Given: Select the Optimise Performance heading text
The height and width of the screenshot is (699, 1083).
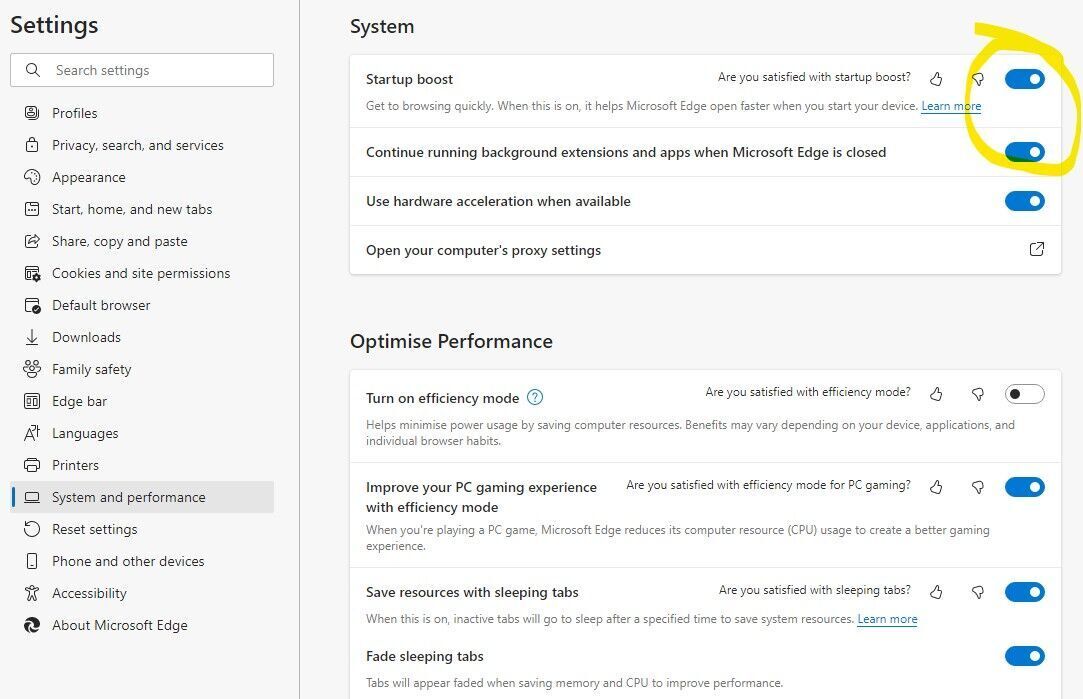Looking at the screenshot, I should [451, 341].
